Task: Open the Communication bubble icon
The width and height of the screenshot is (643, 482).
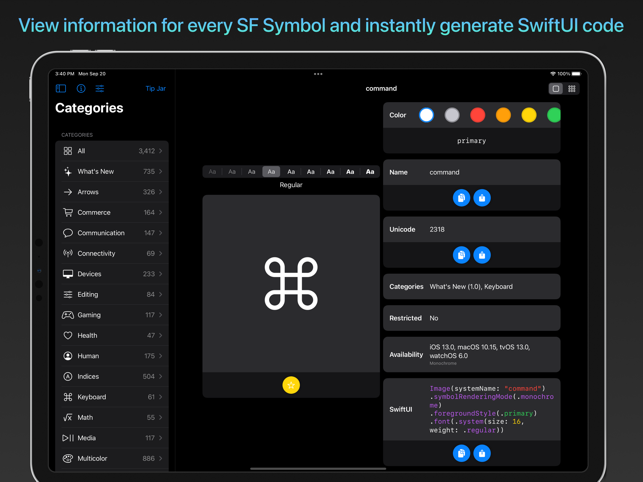Action: pos(68,233)
